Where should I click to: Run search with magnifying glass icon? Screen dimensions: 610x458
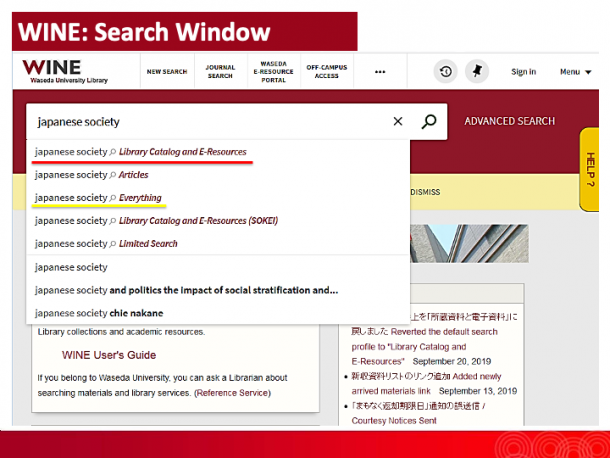tap(429, 121)
